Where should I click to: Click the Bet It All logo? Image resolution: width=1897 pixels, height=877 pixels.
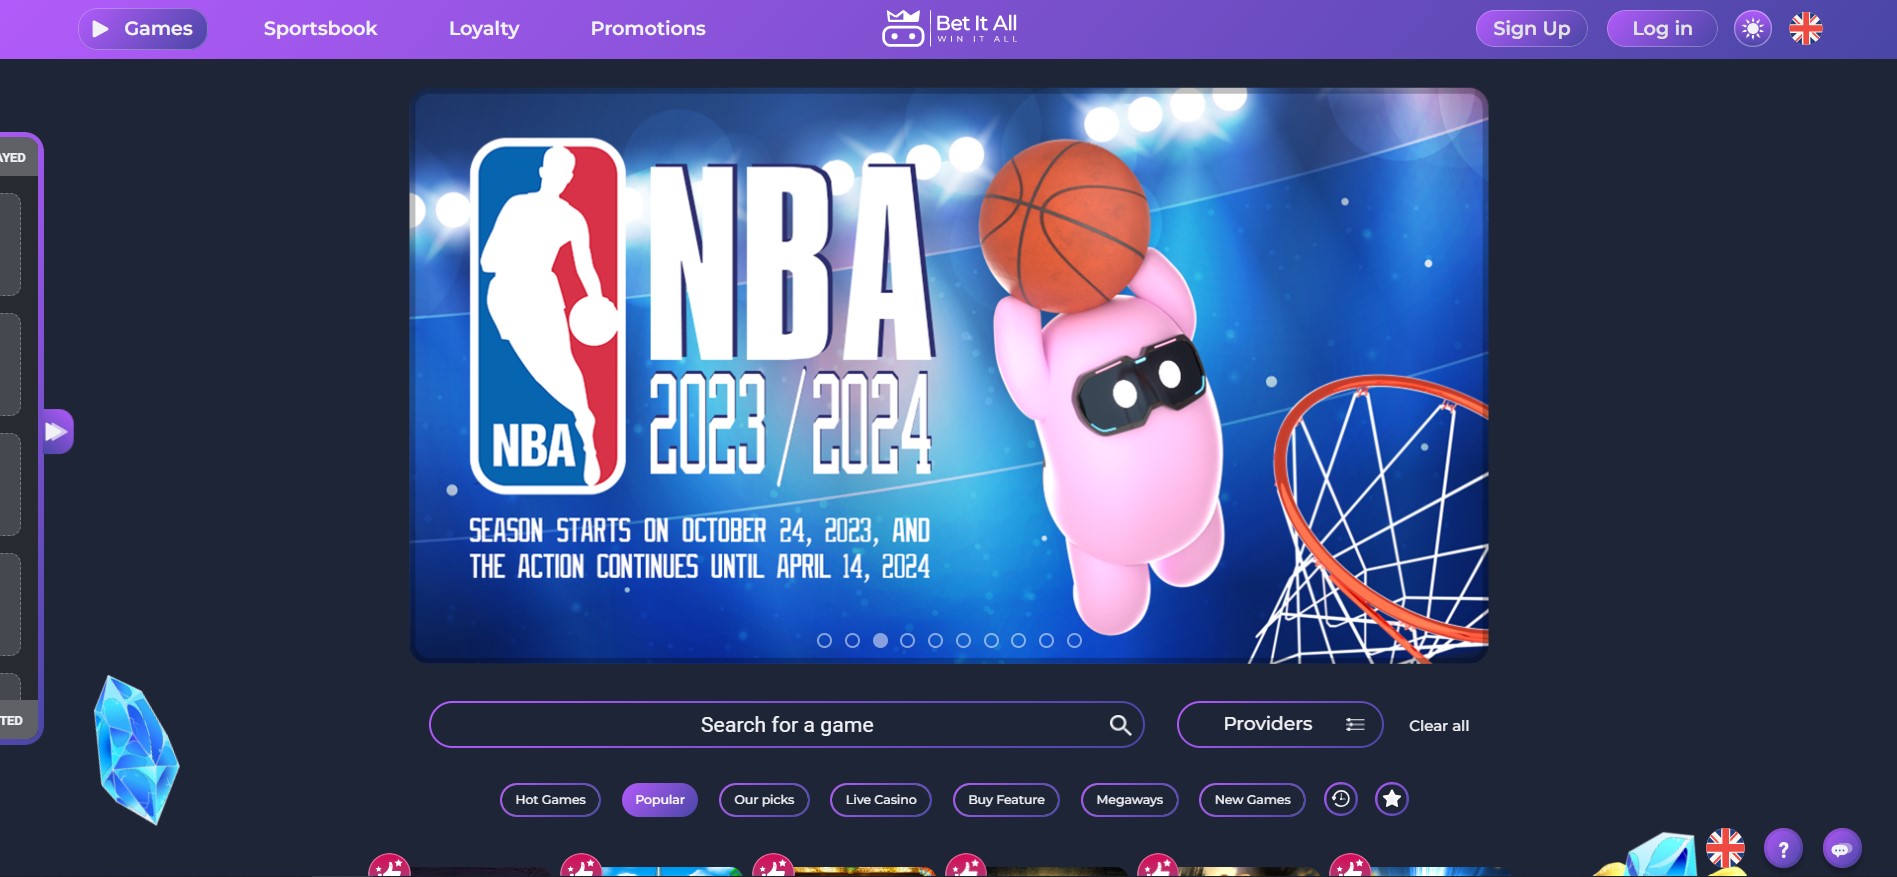tap(950, 28)
